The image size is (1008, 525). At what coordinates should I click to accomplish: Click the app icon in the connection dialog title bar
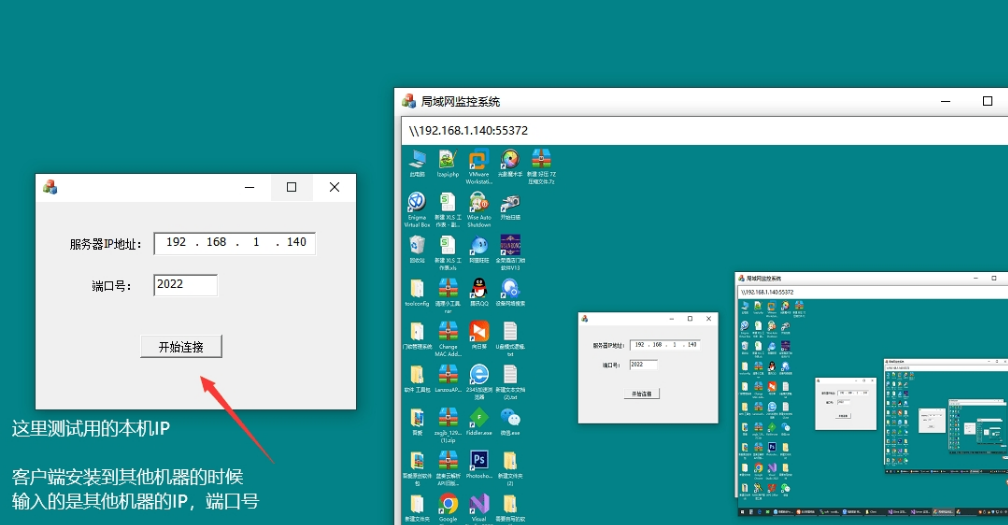[50, 187]
